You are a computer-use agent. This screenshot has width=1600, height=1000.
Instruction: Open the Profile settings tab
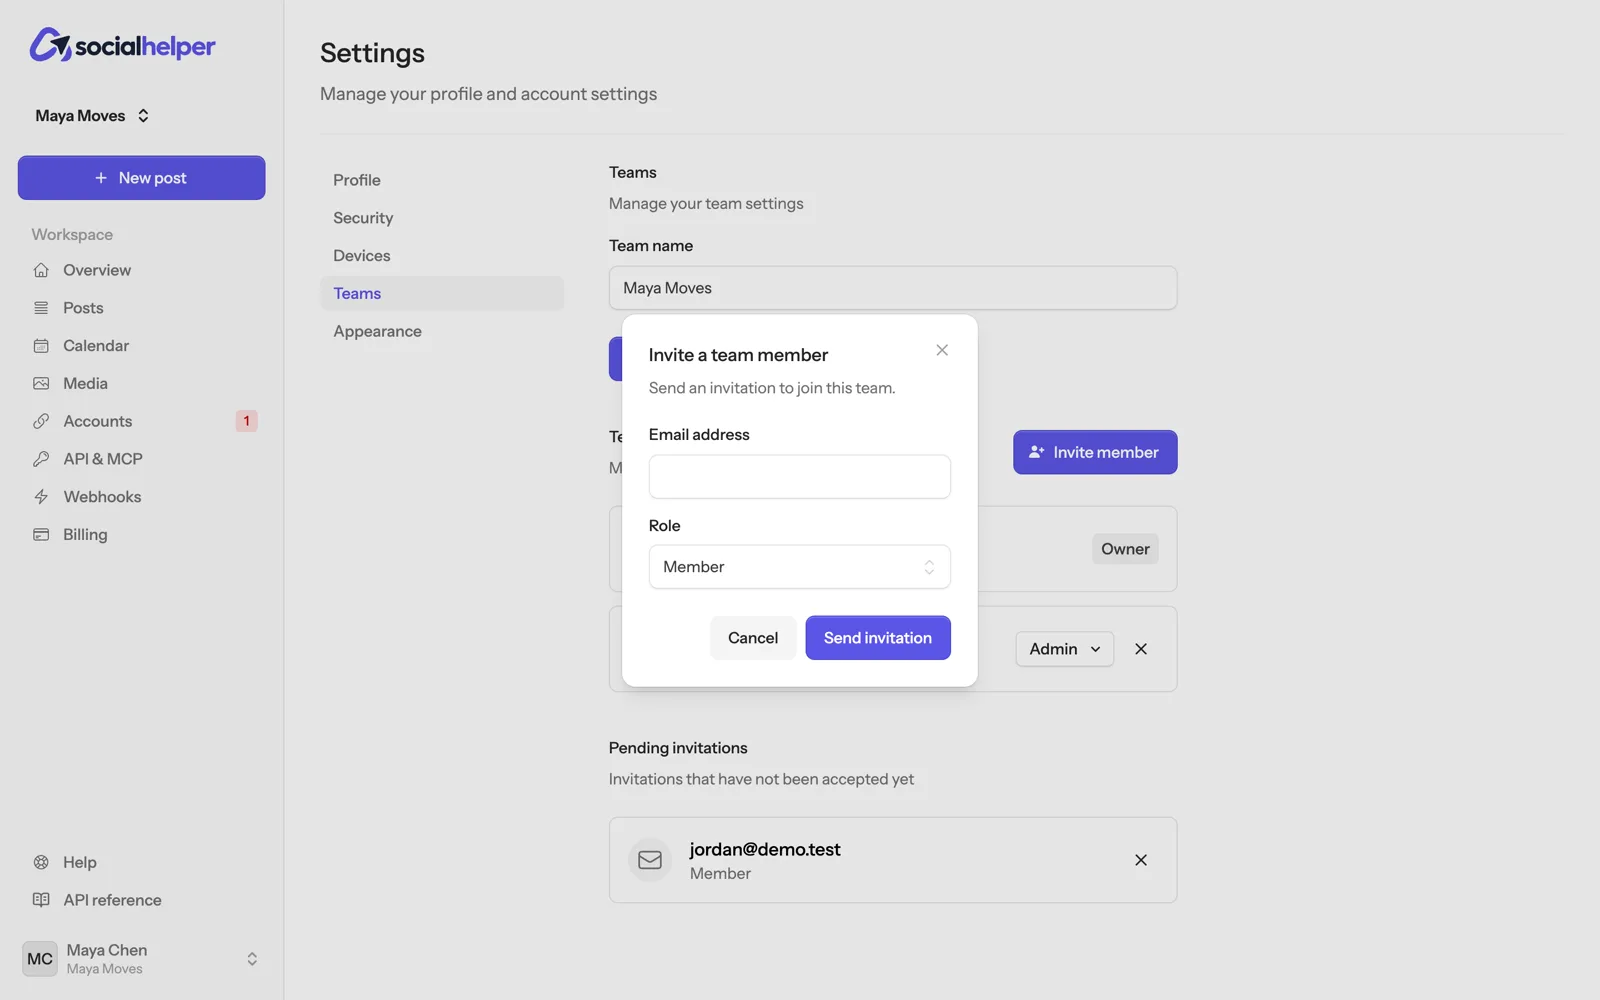pyautogui.click(x=442, y=180)
